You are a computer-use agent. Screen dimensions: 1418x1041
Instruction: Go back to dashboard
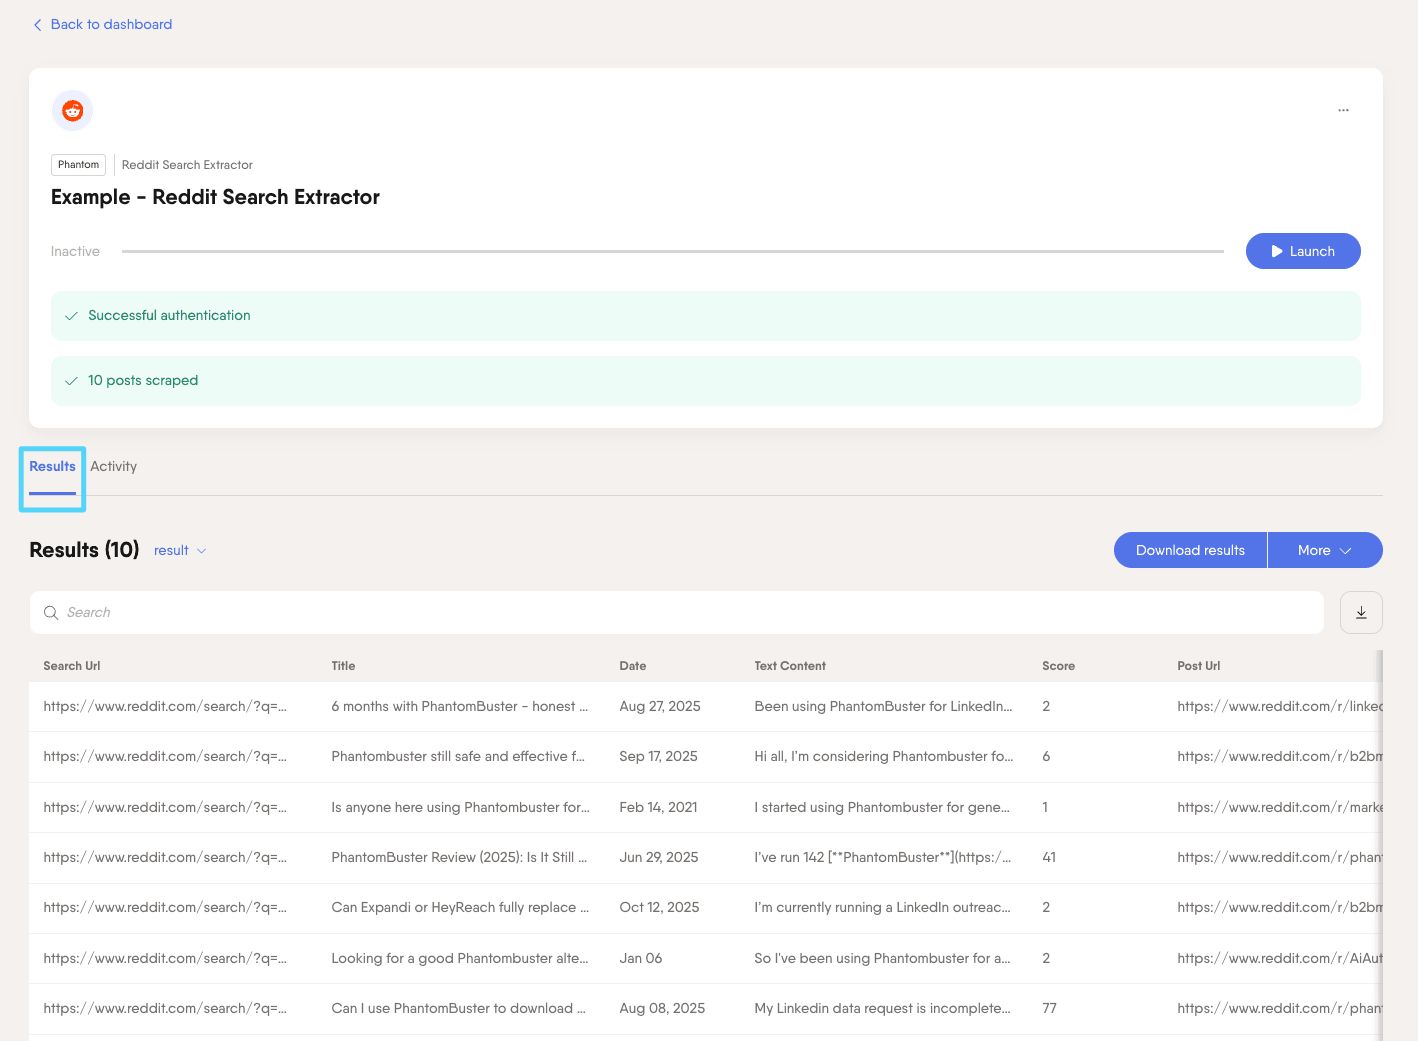102,24
